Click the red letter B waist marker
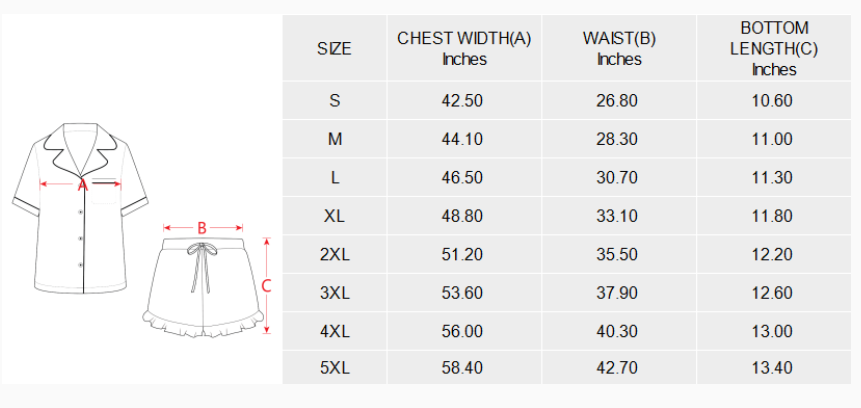The height and width of the screenshot is (408, 861). tap(202, 228)
